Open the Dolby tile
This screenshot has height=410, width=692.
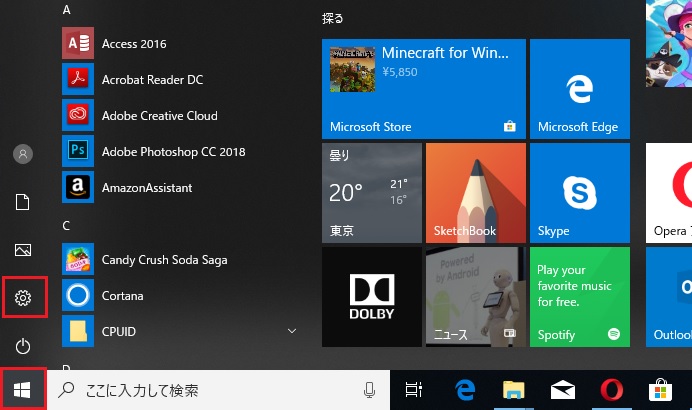coord(372,297)
